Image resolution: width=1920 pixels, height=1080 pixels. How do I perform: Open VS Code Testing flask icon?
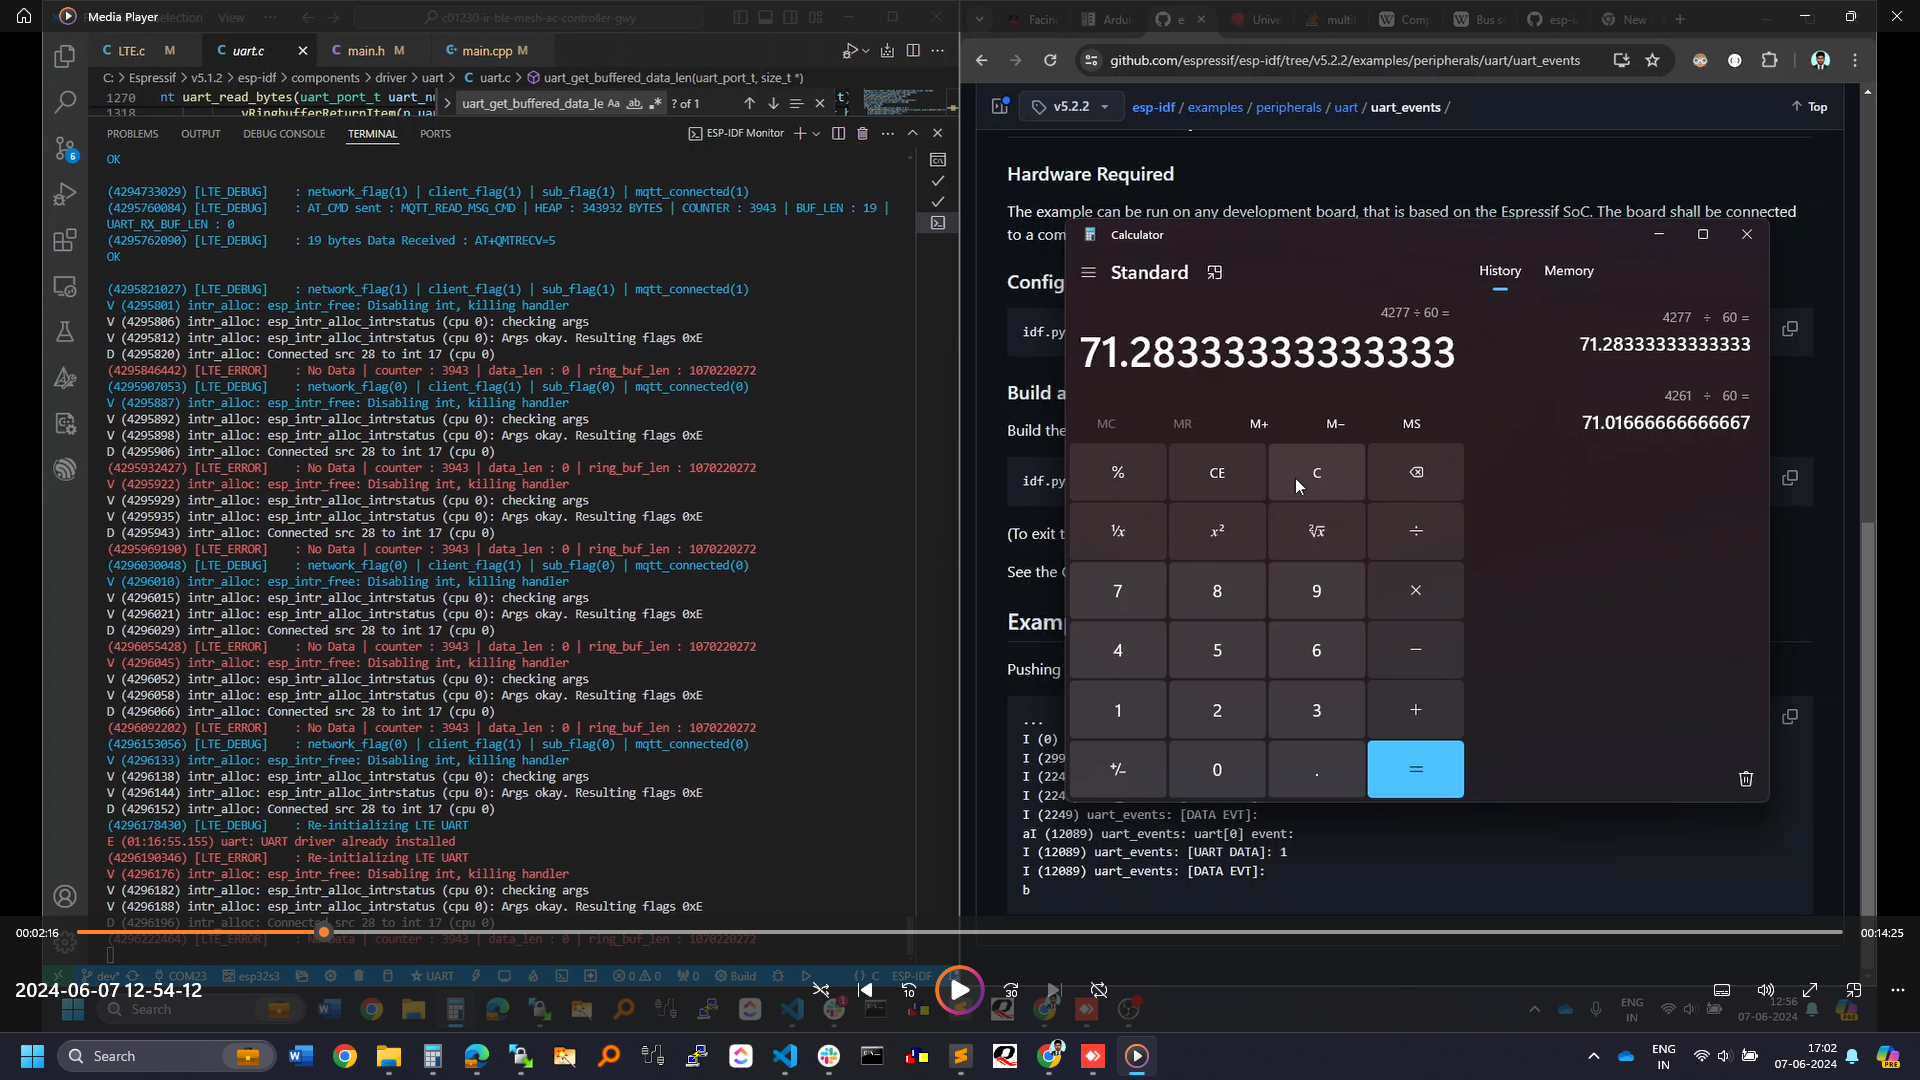(x=65, y=332)
